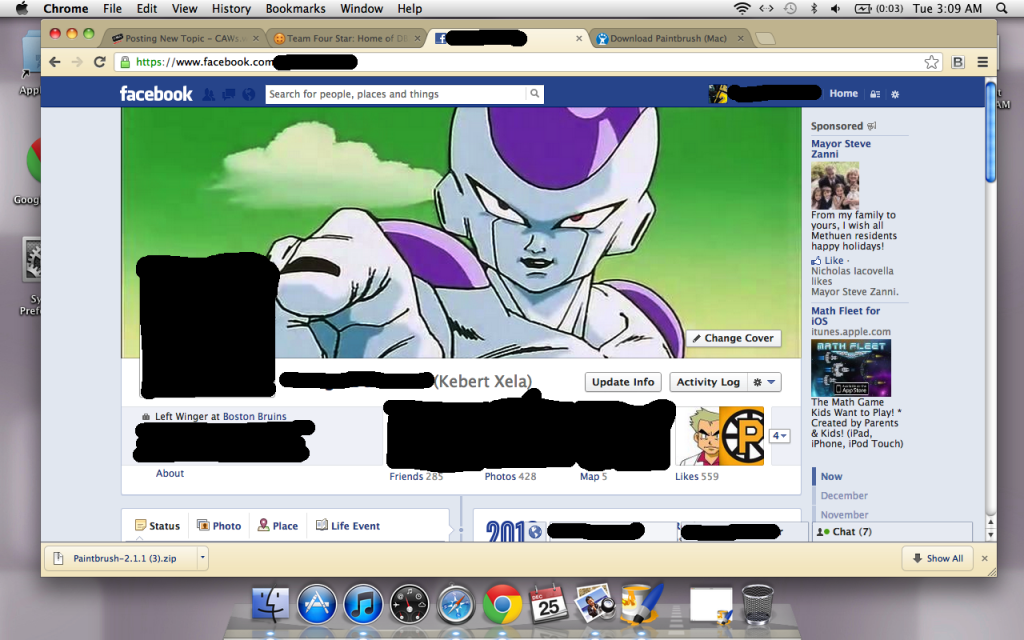Open the Chrome menu in the menu bar

click(65, 8)
